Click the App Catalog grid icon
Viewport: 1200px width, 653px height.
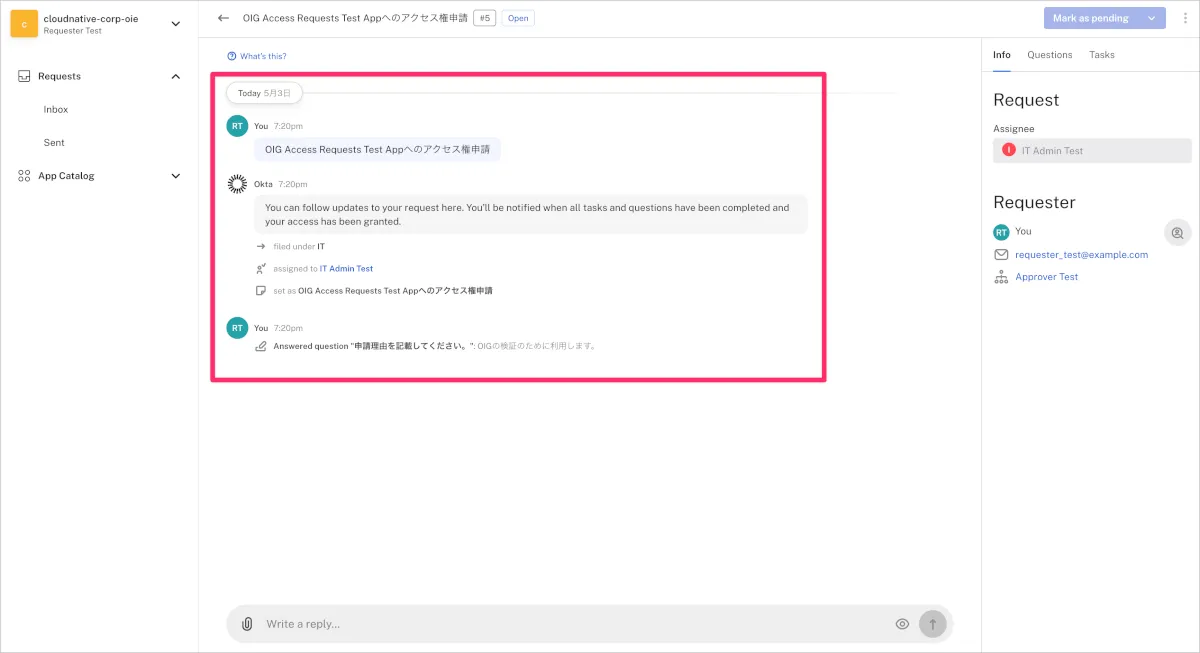[x=24, y=176]
